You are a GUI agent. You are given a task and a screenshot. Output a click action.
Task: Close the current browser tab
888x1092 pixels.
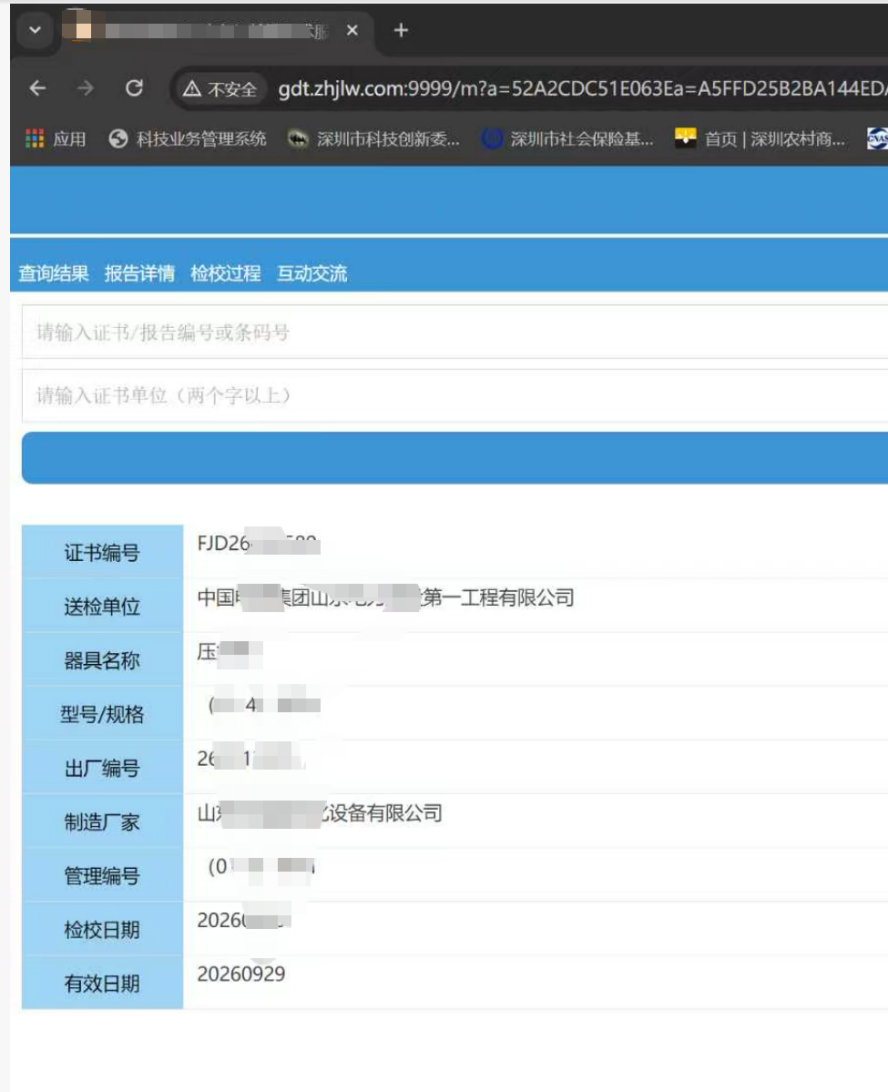pyautogui.click(x=352, y=31)
